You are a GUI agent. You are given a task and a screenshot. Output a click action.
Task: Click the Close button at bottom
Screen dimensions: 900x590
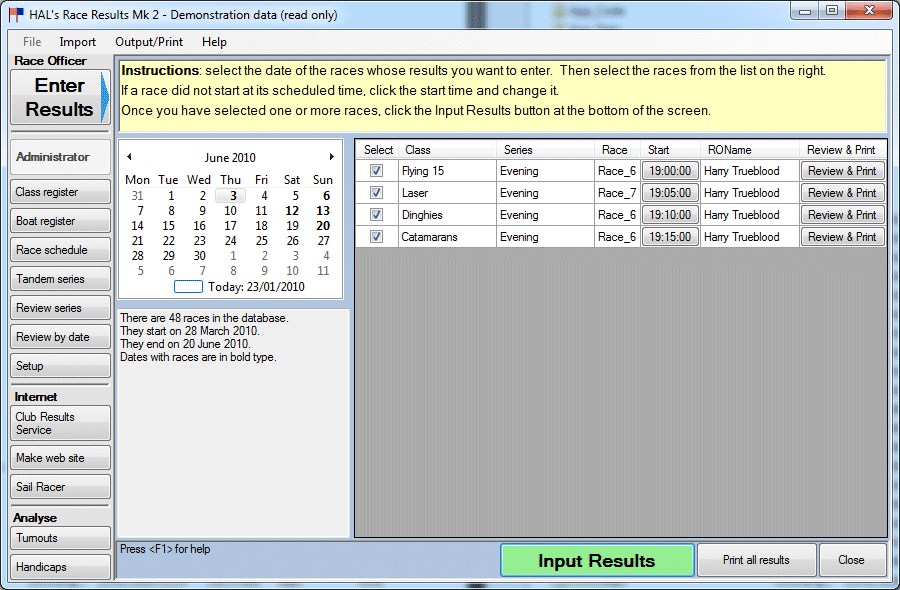tap(851, 560)
